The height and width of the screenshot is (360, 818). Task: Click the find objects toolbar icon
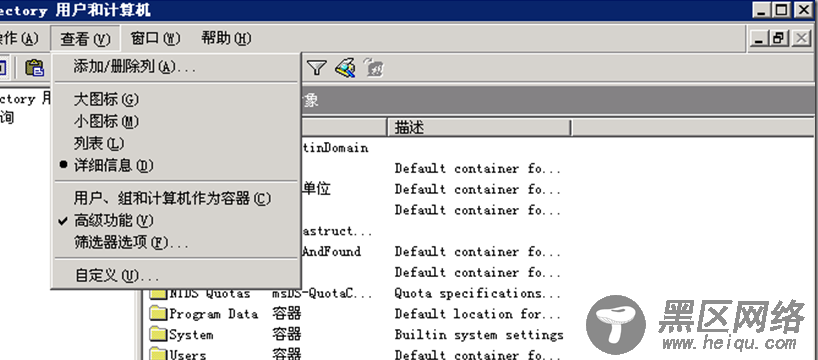pos(345,68)
